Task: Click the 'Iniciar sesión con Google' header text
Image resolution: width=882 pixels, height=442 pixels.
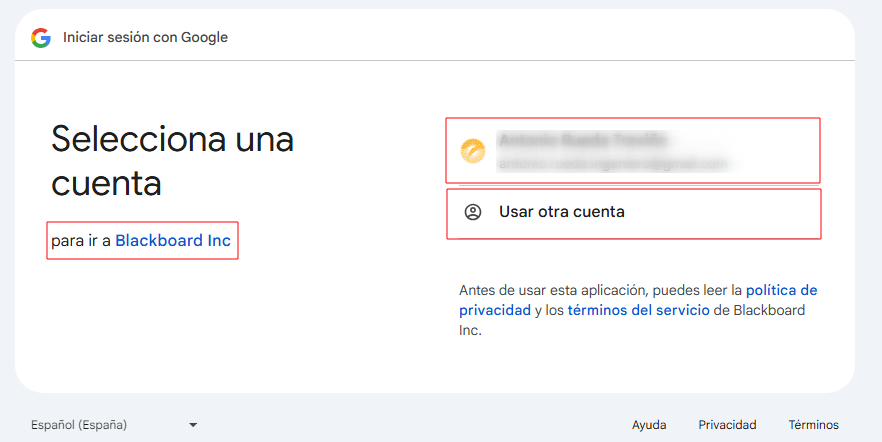Action: click(146, 38)
